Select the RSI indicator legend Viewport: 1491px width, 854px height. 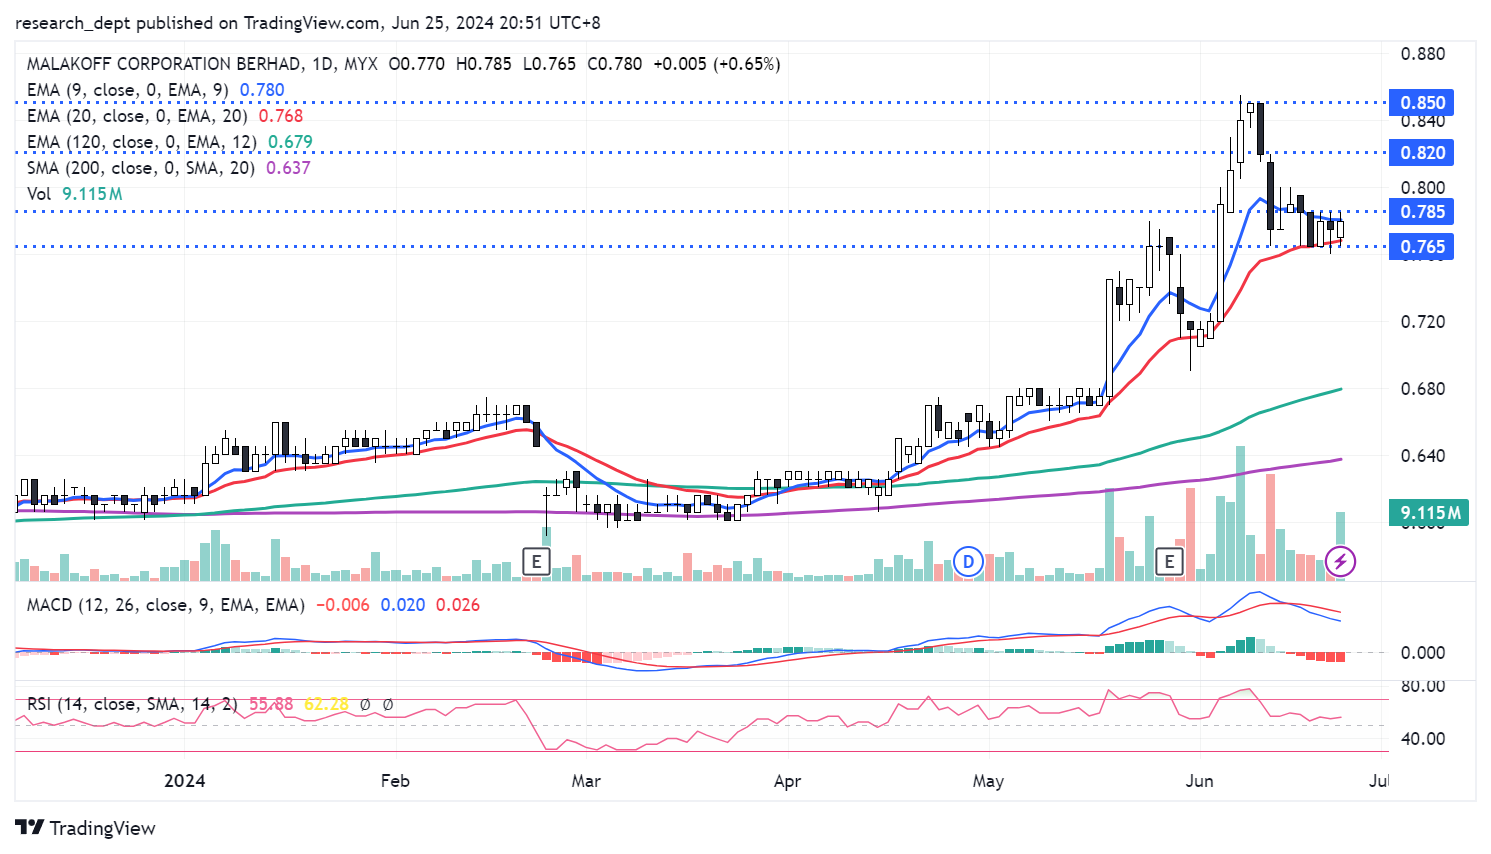coord(132,704)
